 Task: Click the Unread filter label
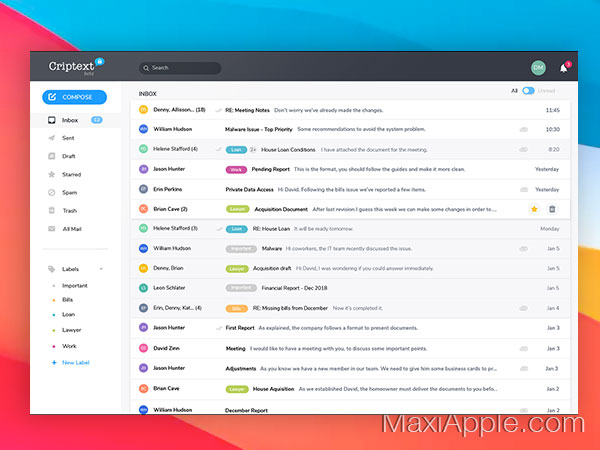(x=546, y=91)
